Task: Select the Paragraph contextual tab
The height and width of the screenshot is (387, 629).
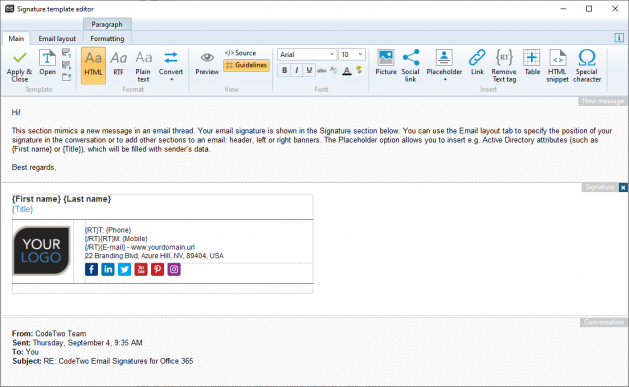Action: tap(107, 24)
